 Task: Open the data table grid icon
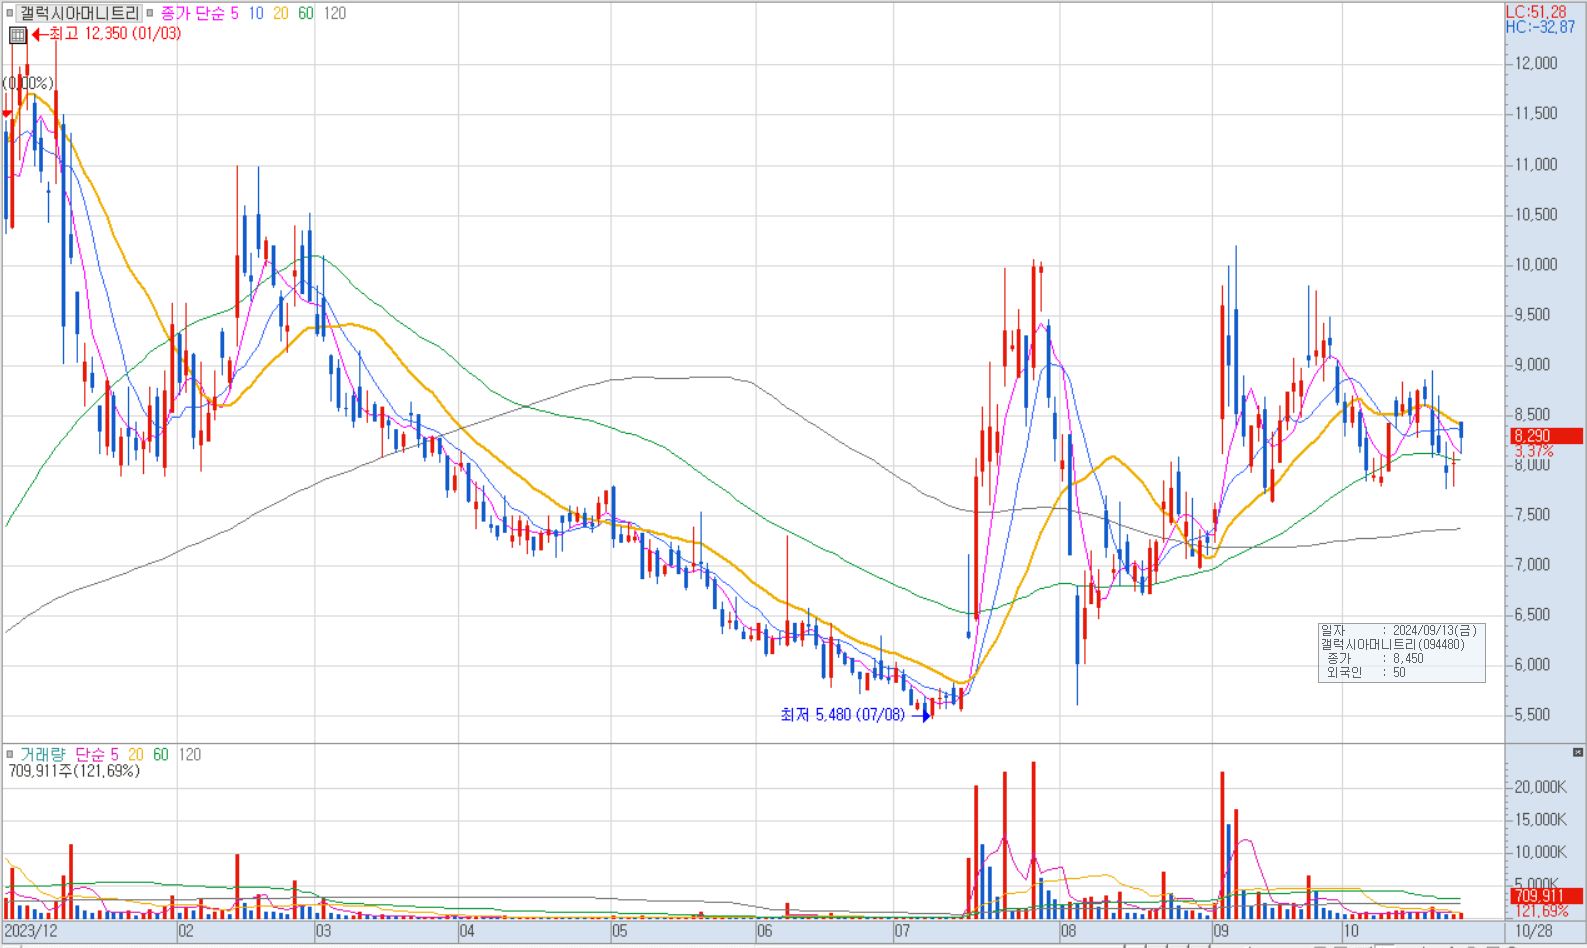tap(18, 35)
